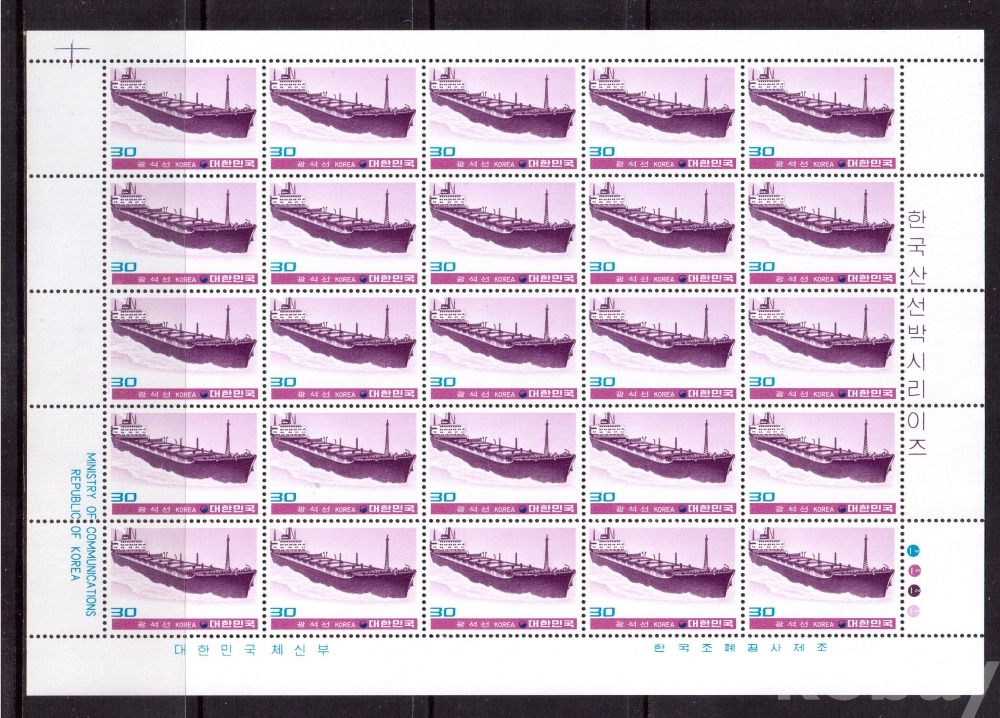Click the cyan color registration dot
1000x718 pixels.
911,549
